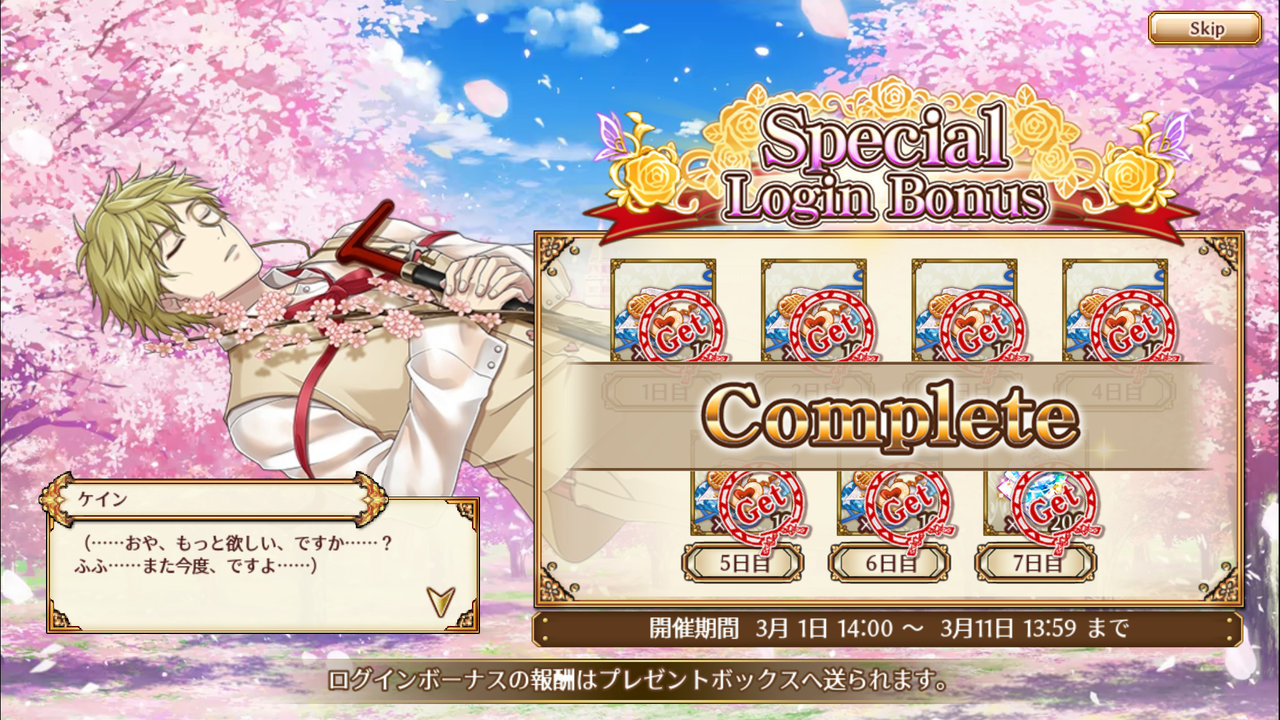Tap the dialogue text box
The image size is (1280, 720).
pos(263,565)
